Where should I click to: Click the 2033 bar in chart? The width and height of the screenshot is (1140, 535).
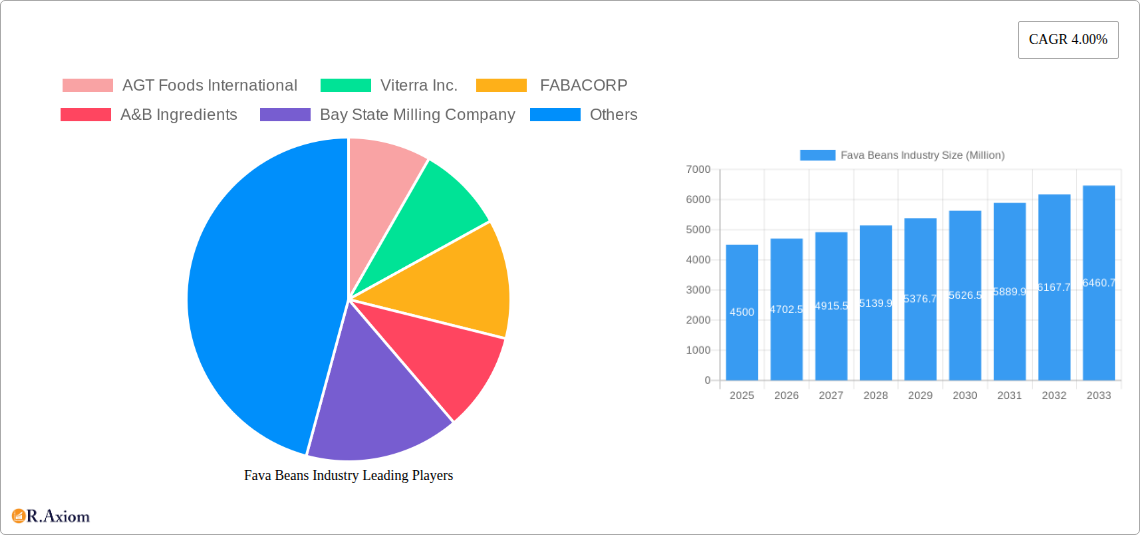1098,283
